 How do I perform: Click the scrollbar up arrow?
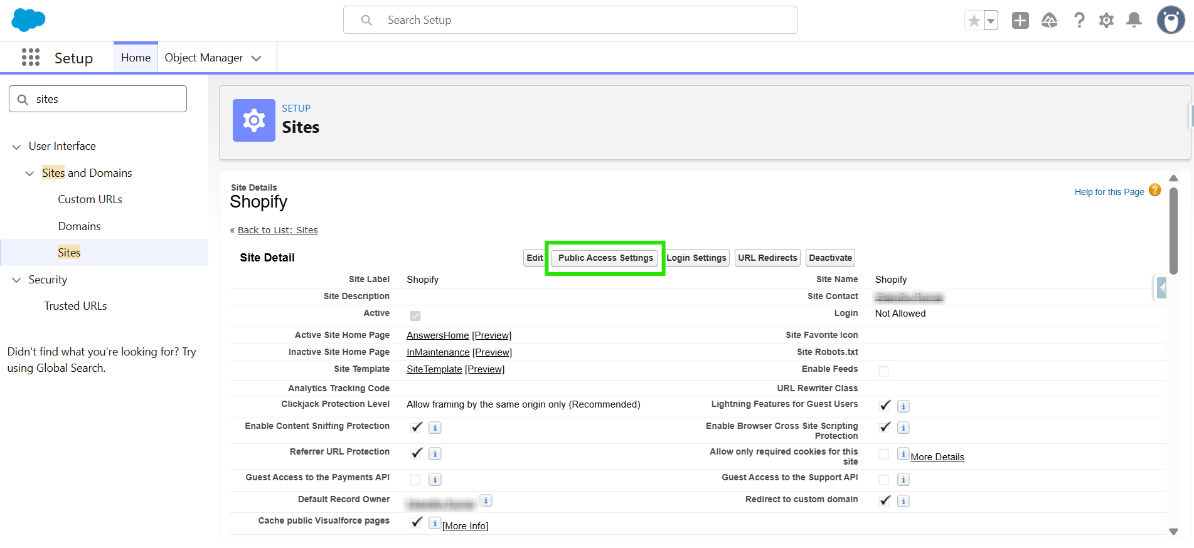1173,177
